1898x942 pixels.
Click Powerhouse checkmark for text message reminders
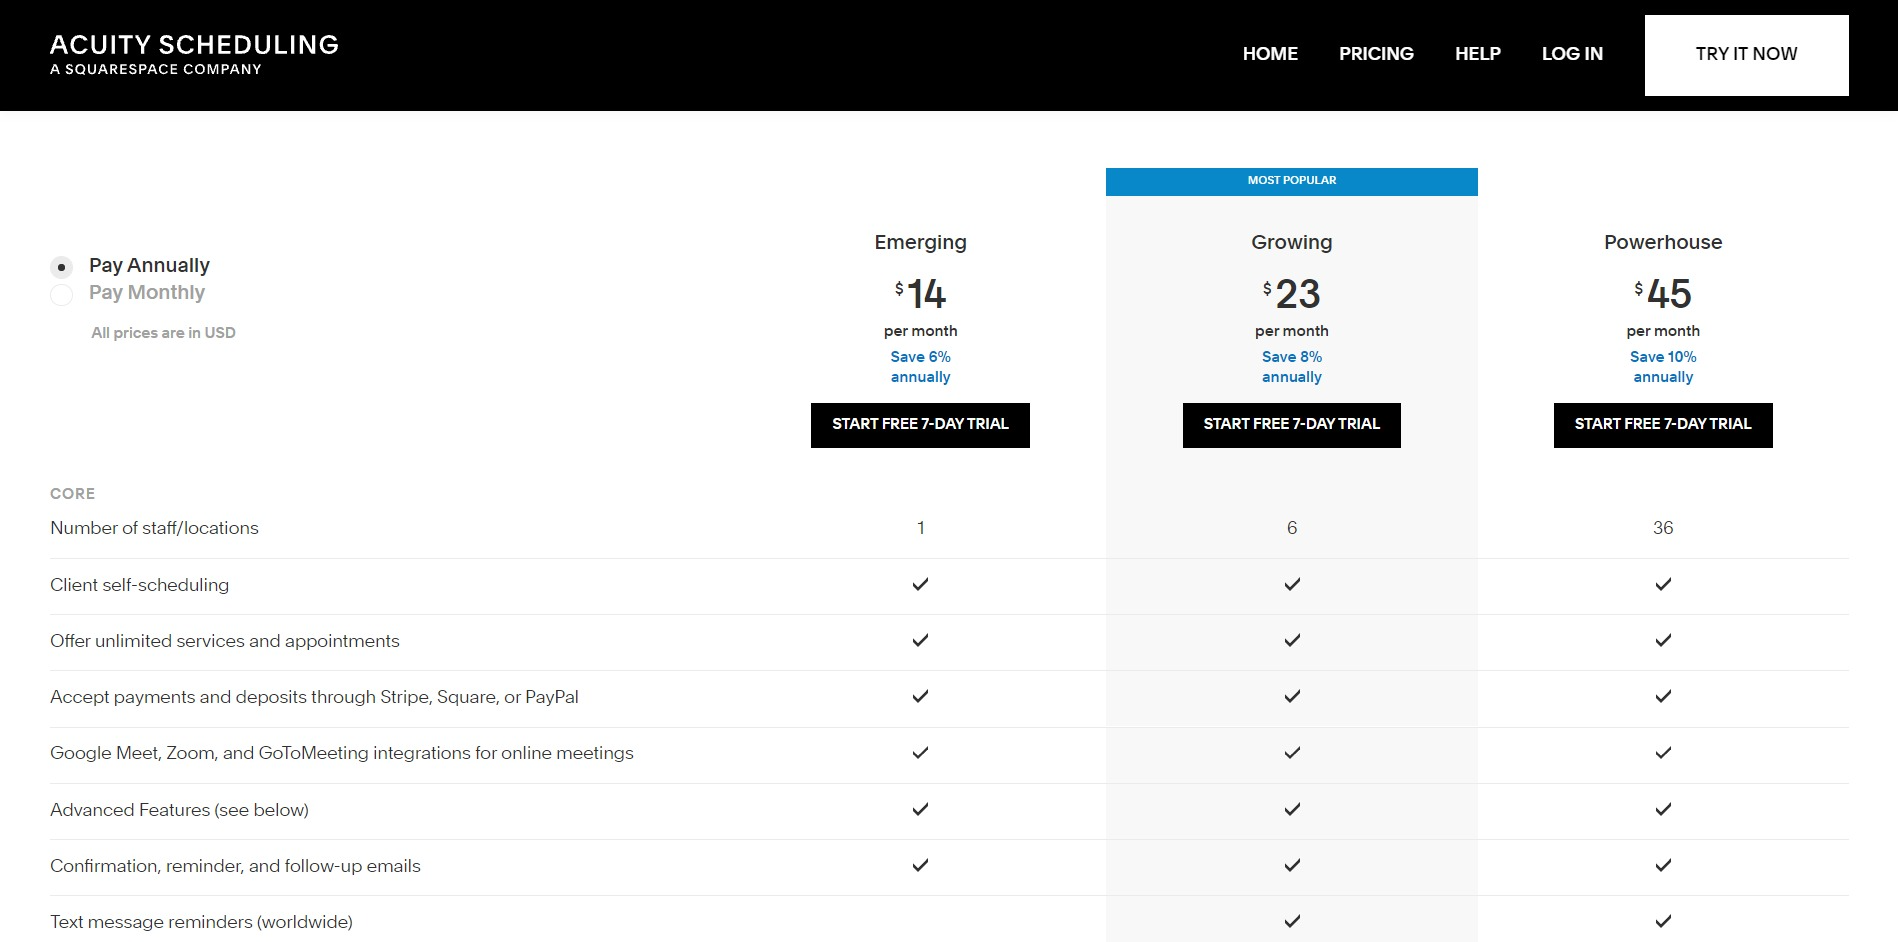tap(1663, 921)
